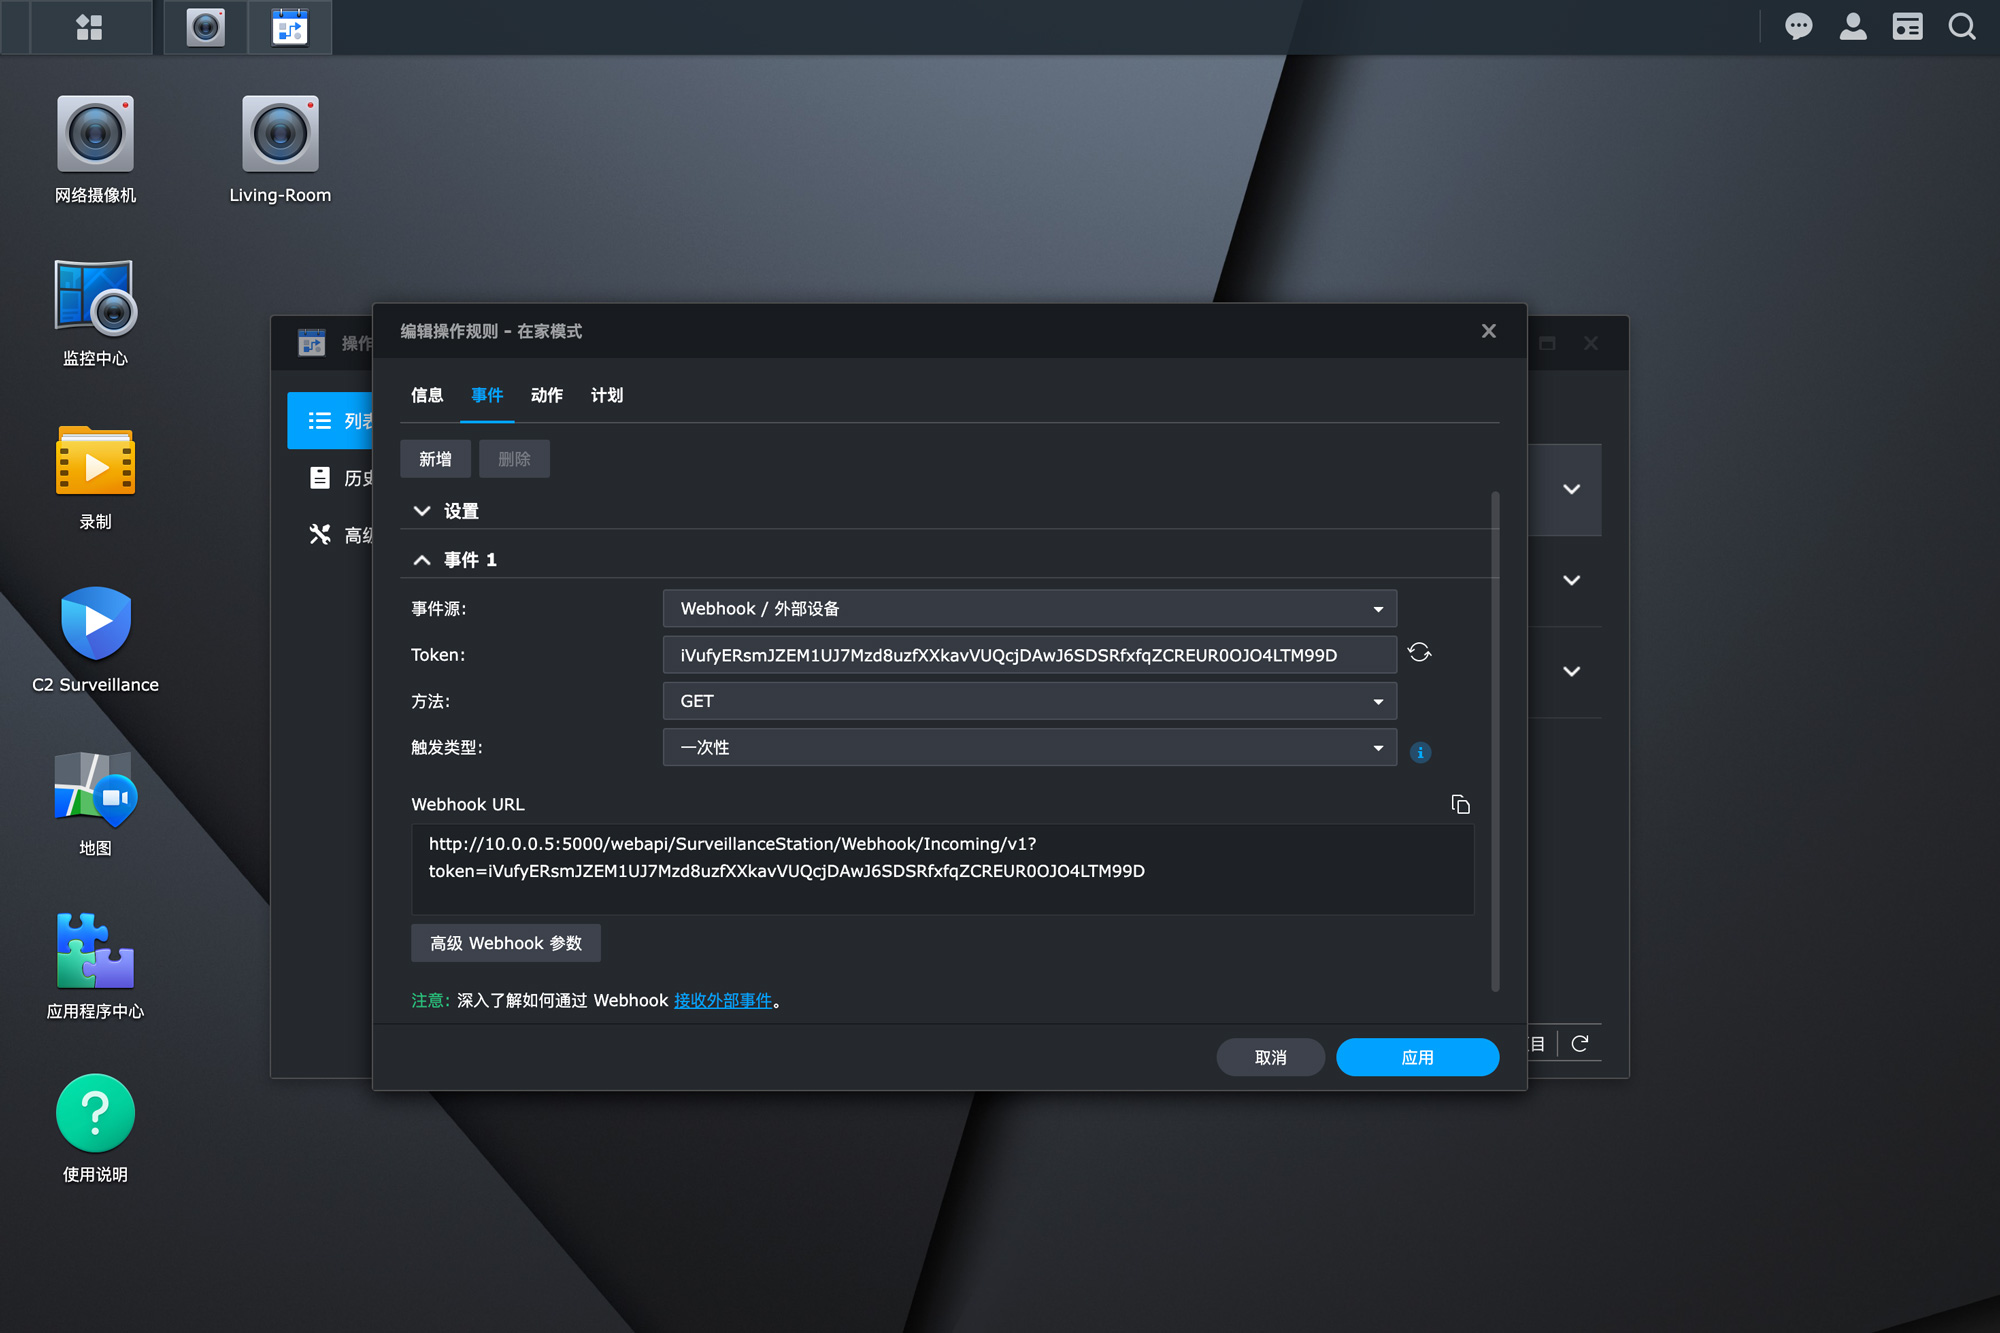The width and height of the screenshot is (2000, 1333).
Task: Open the main menu grid icon
Action: 90,27
